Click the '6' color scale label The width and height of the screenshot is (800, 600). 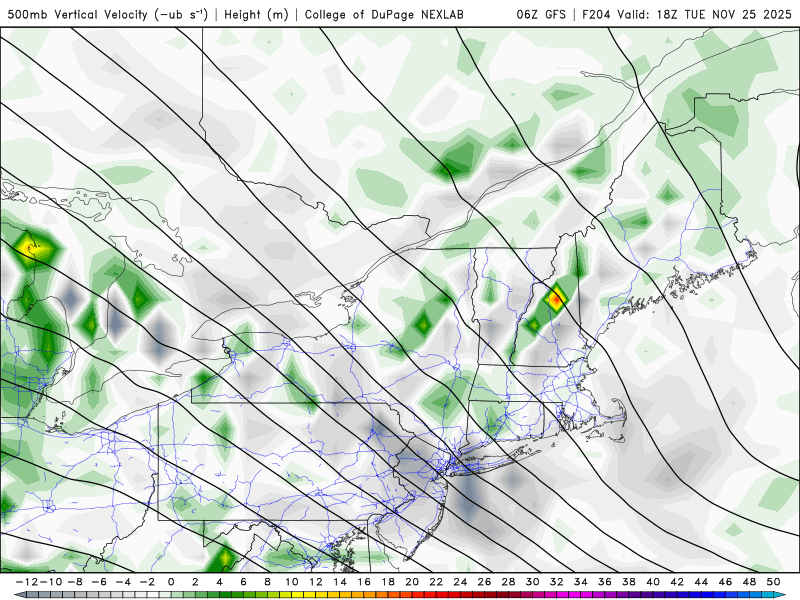coord(243,582)
